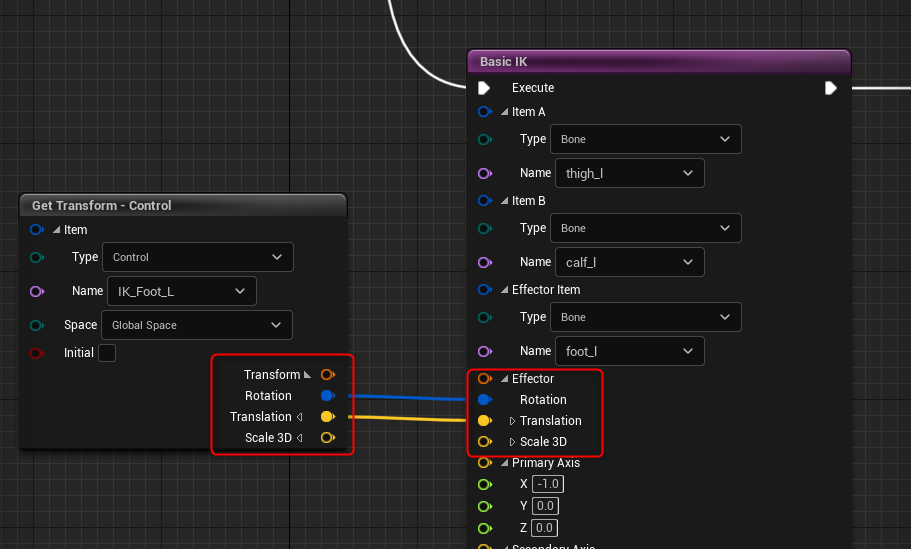Collapse the Item B section

point(504,200)
